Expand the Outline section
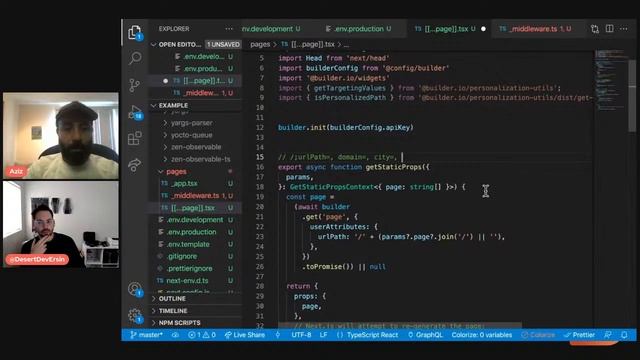This screenshot has width=640, height=360. pos(172,299)
